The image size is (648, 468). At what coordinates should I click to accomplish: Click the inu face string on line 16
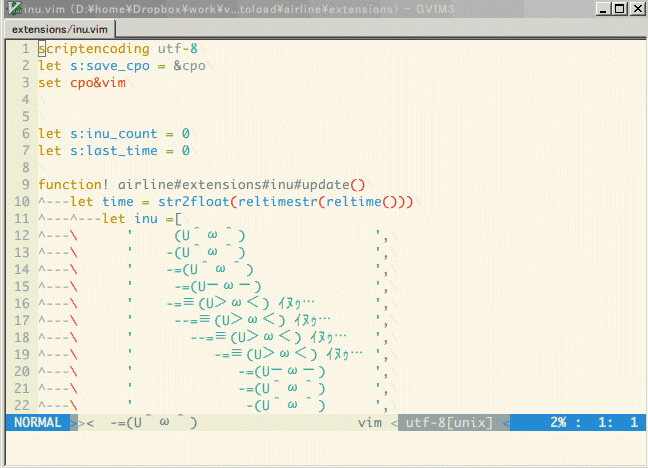(x=241, y=303)
